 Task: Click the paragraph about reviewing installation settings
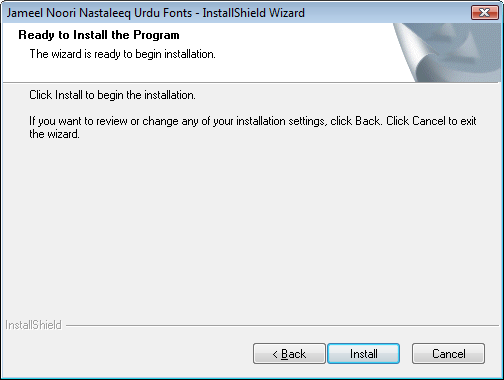pos(253,127)
